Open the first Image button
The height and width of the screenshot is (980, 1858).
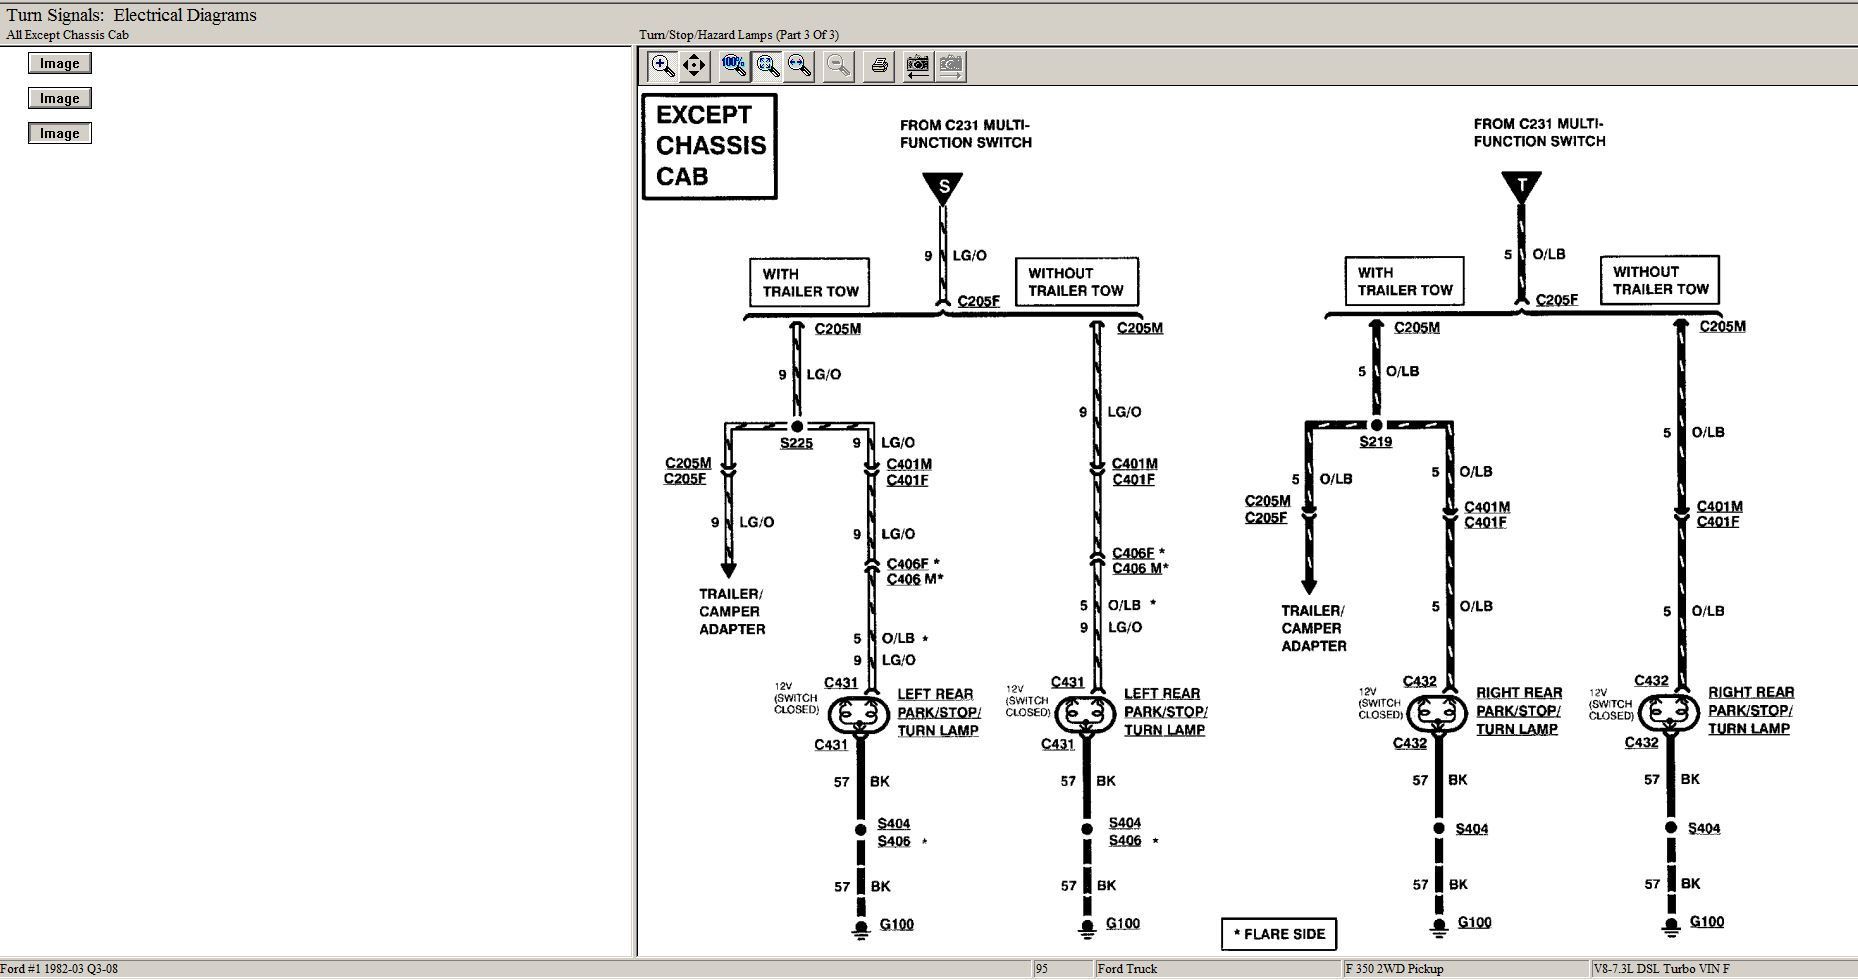click(x=60, y=63)
